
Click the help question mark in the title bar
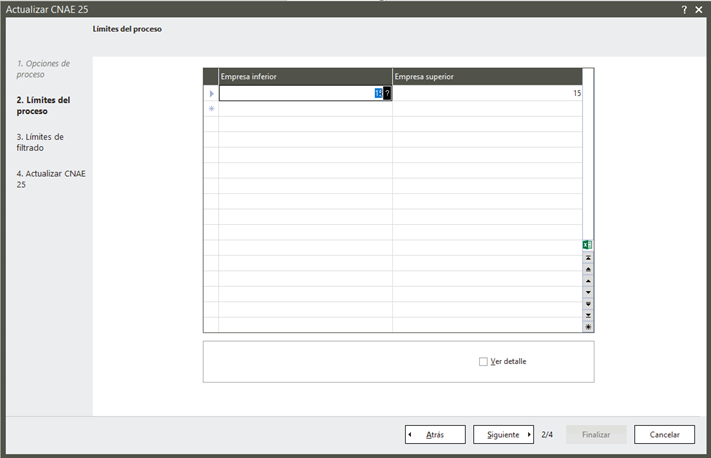(x=684, y=9)
